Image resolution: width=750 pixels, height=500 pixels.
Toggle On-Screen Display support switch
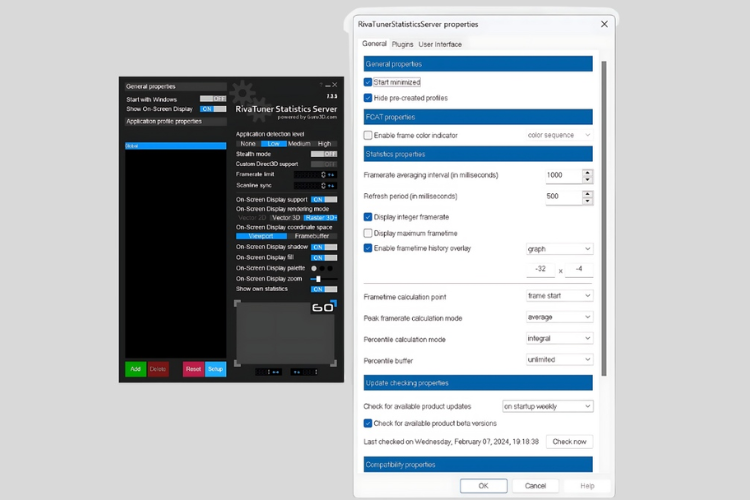pos(324,200)
